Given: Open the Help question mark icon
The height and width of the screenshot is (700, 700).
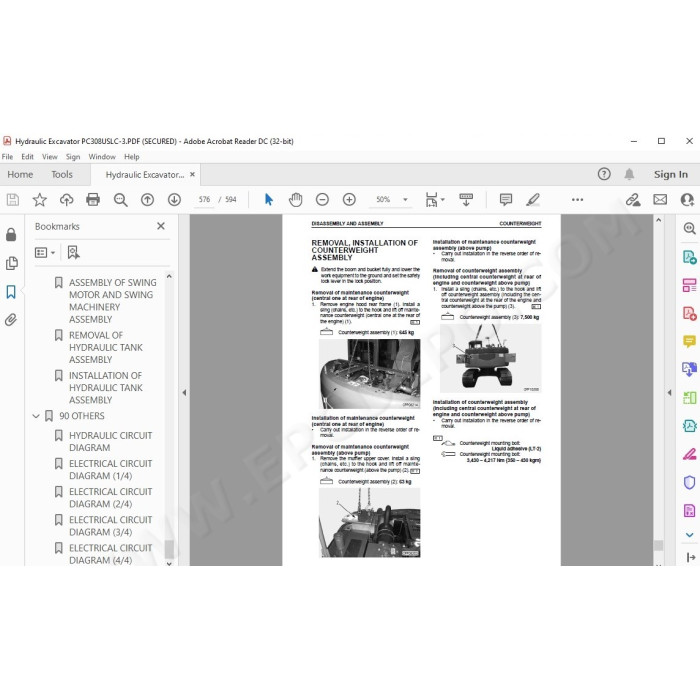Looking at the screenshot, I should [604, 174].
